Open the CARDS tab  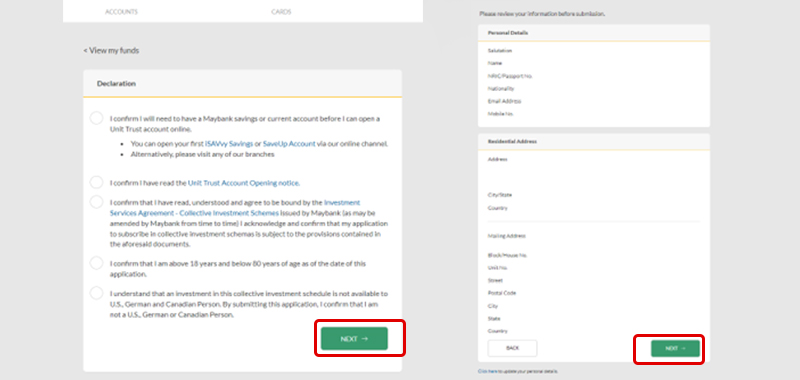281,12
